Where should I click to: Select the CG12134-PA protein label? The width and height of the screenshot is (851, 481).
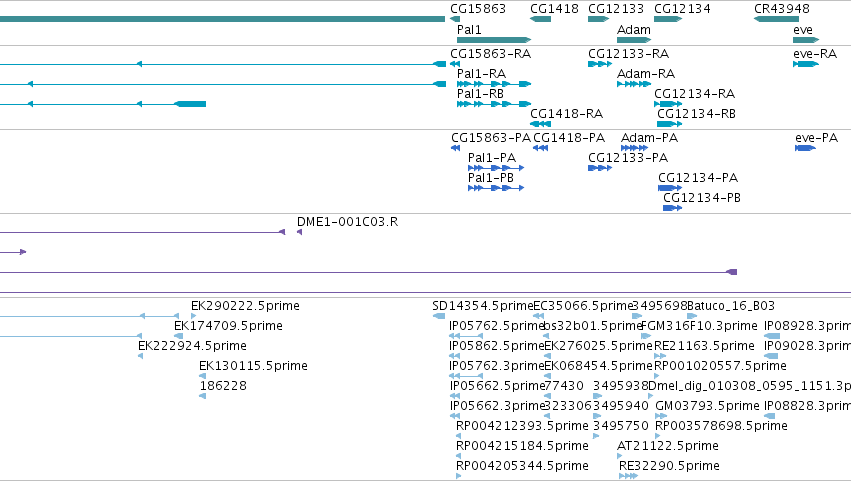[698, 178]
